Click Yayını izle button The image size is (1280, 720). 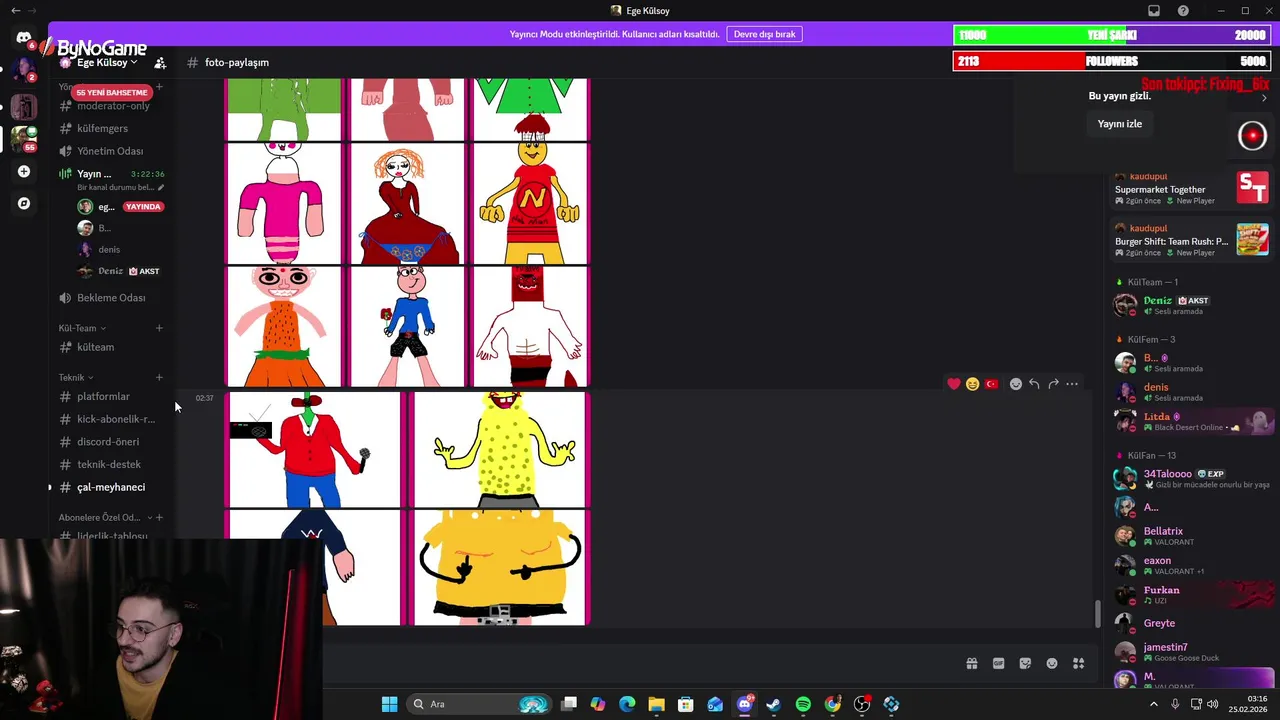pyautogui.click(x=1119, y=124)
